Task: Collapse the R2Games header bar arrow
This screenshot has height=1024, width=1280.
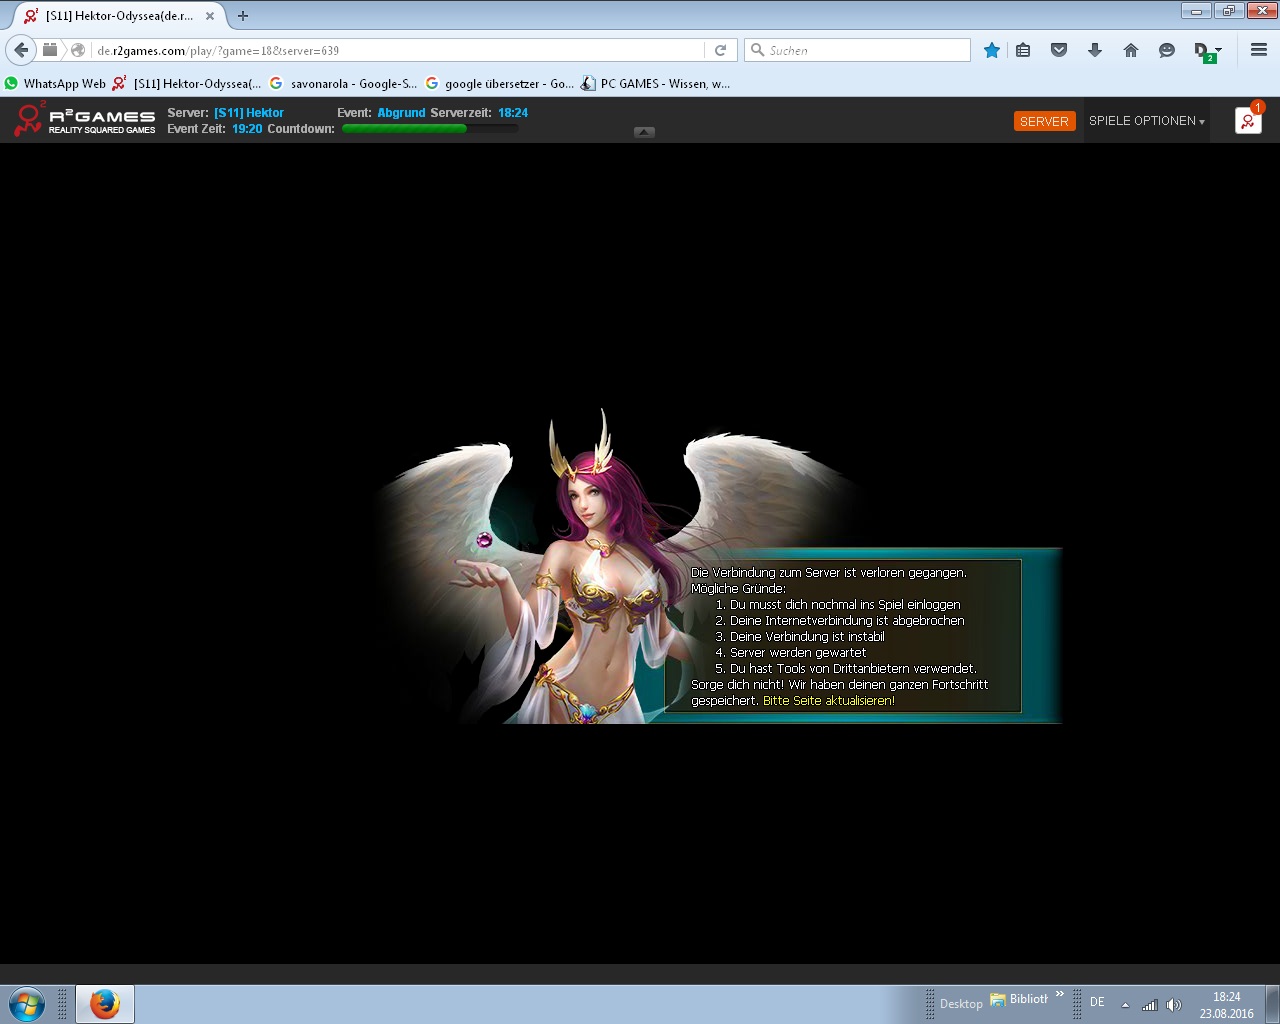Action: (644, 132)
